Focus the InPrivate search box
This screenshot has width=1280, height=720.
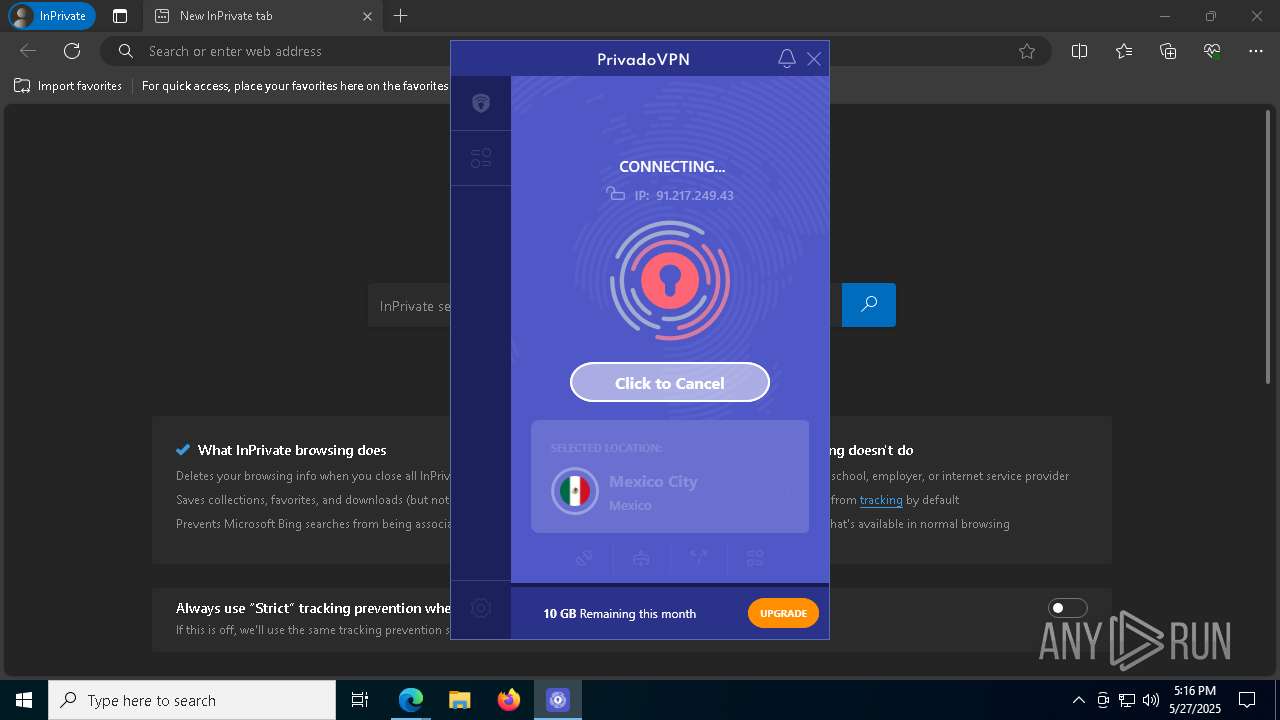tap(605, 305)
